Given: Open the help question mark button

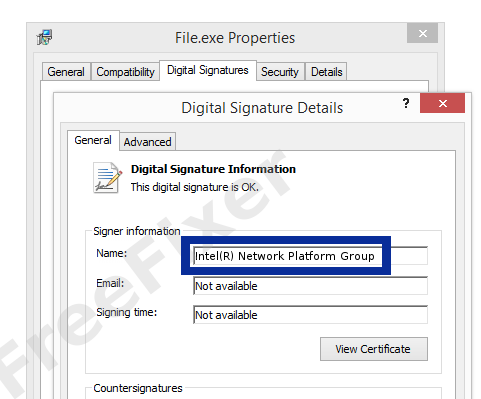Looking at the screenshot, I should [406, 103].
